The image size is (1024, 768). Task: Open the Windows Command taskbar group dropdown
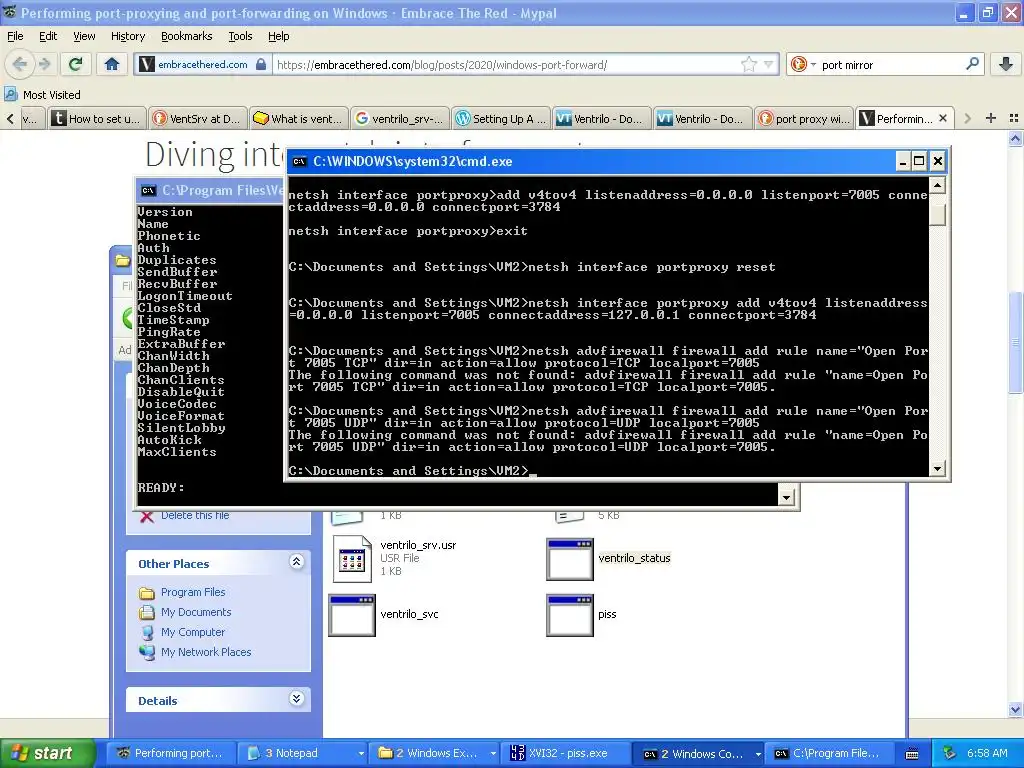758,754
